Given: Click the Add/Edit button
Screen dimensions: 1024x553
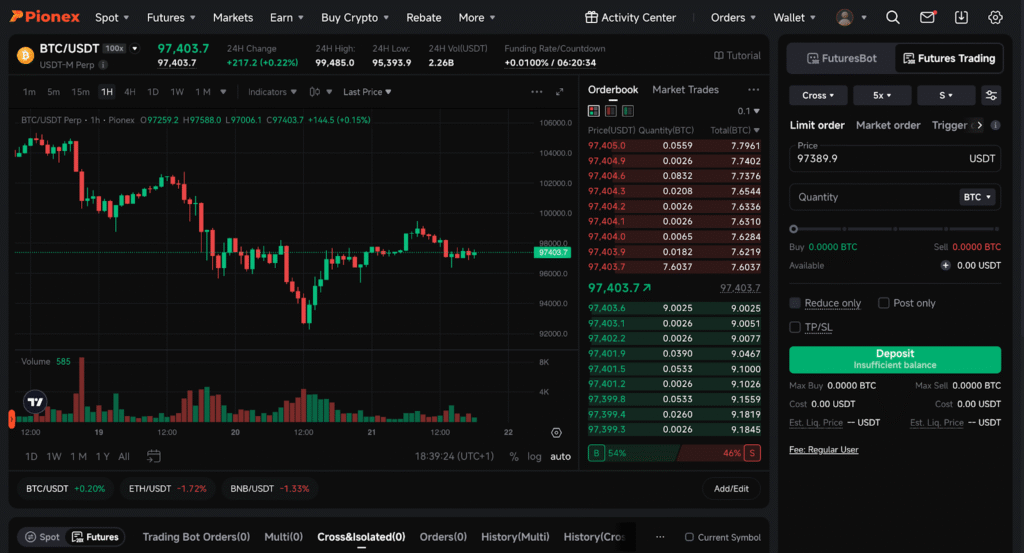Looking at the screenshot, I should [731, 488].
